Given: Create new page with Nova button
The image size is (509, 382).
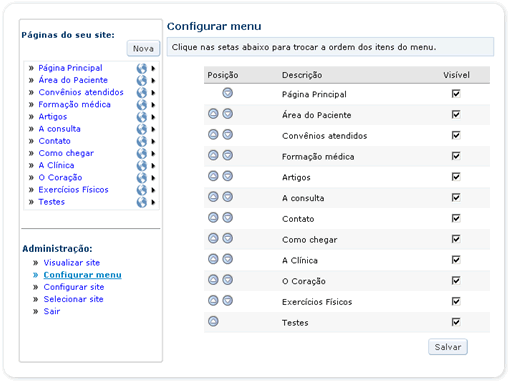Looking at the screenshot, I should (143, 49).
